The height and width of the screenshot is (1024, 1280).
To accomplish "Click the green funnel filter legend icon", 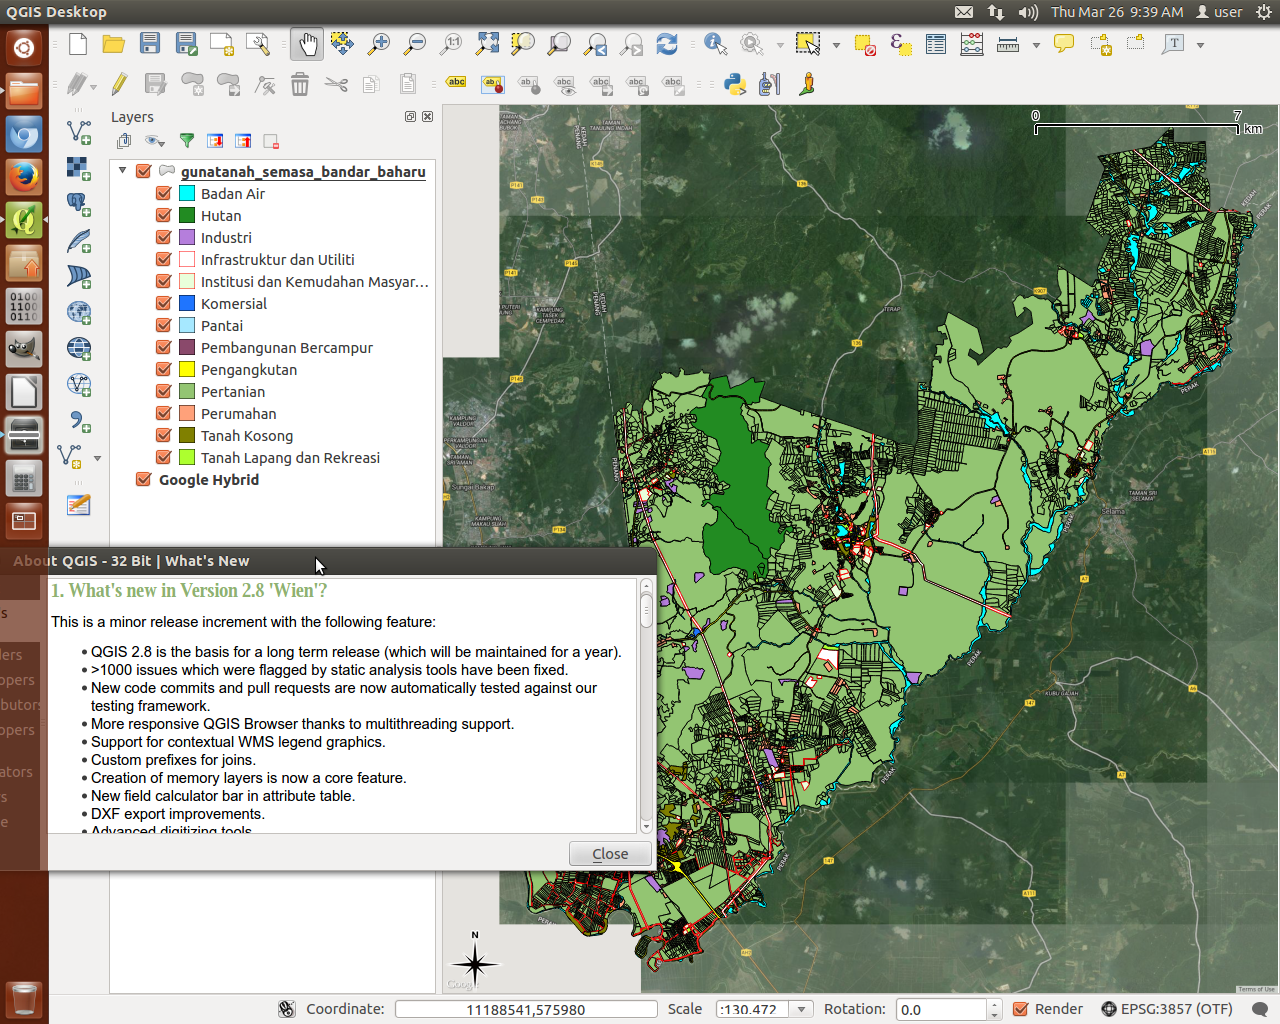I will (x=186, y=141).
